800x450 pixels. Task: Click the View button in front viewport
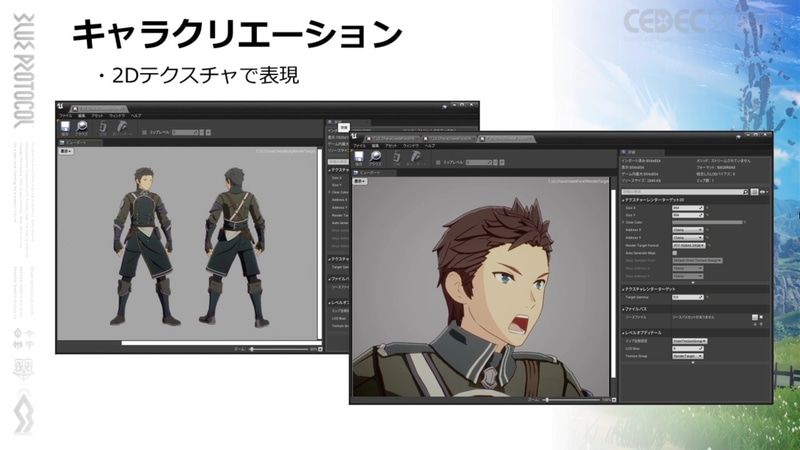(359, 182)
